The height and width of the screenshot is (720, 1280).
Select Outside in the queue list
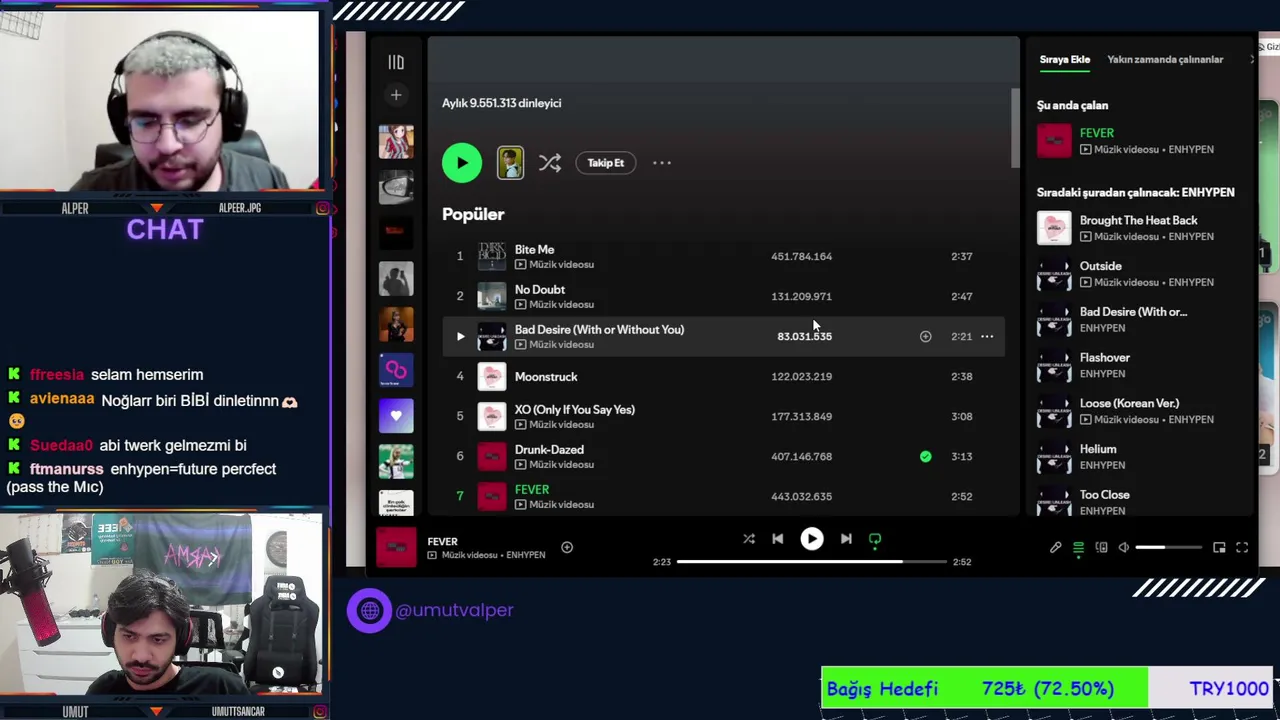(1100, 266)
